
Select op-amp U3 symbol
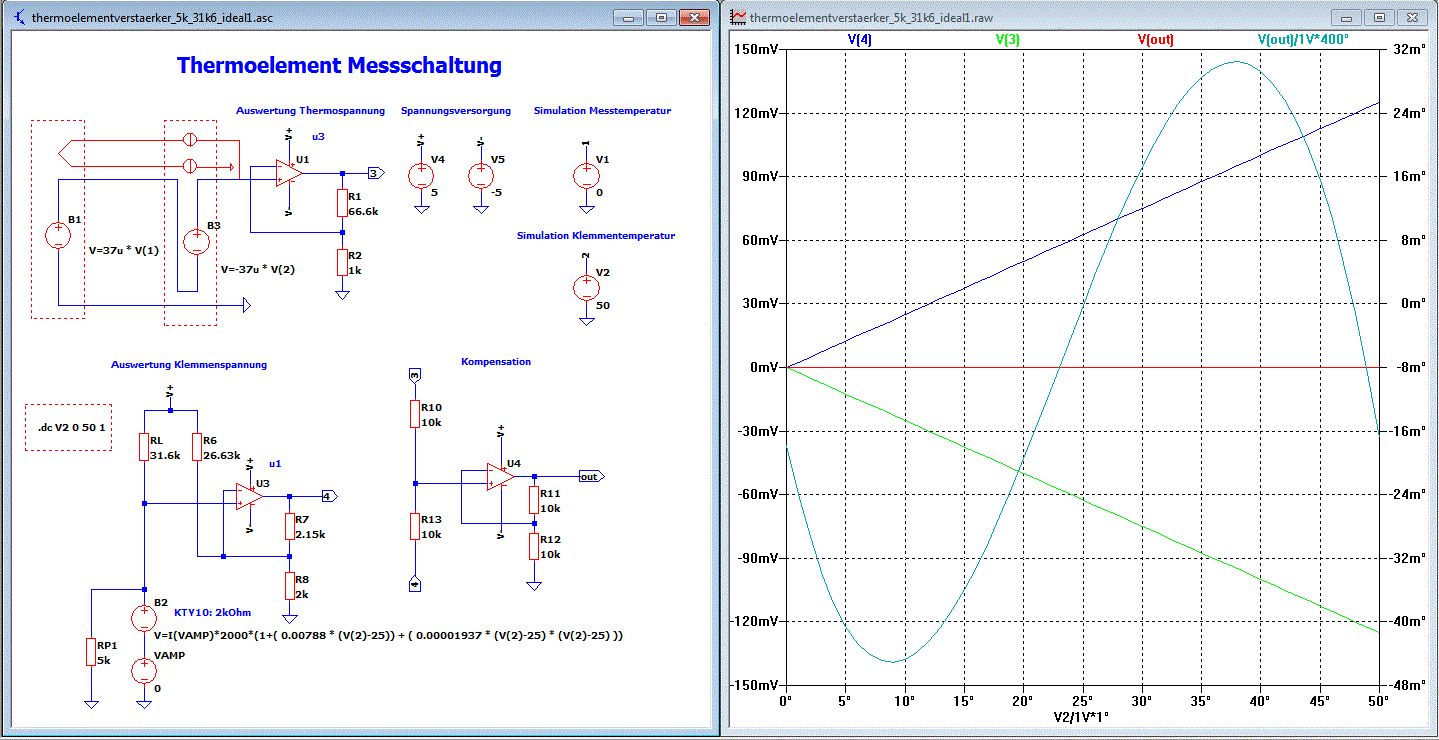click(249, 497)
